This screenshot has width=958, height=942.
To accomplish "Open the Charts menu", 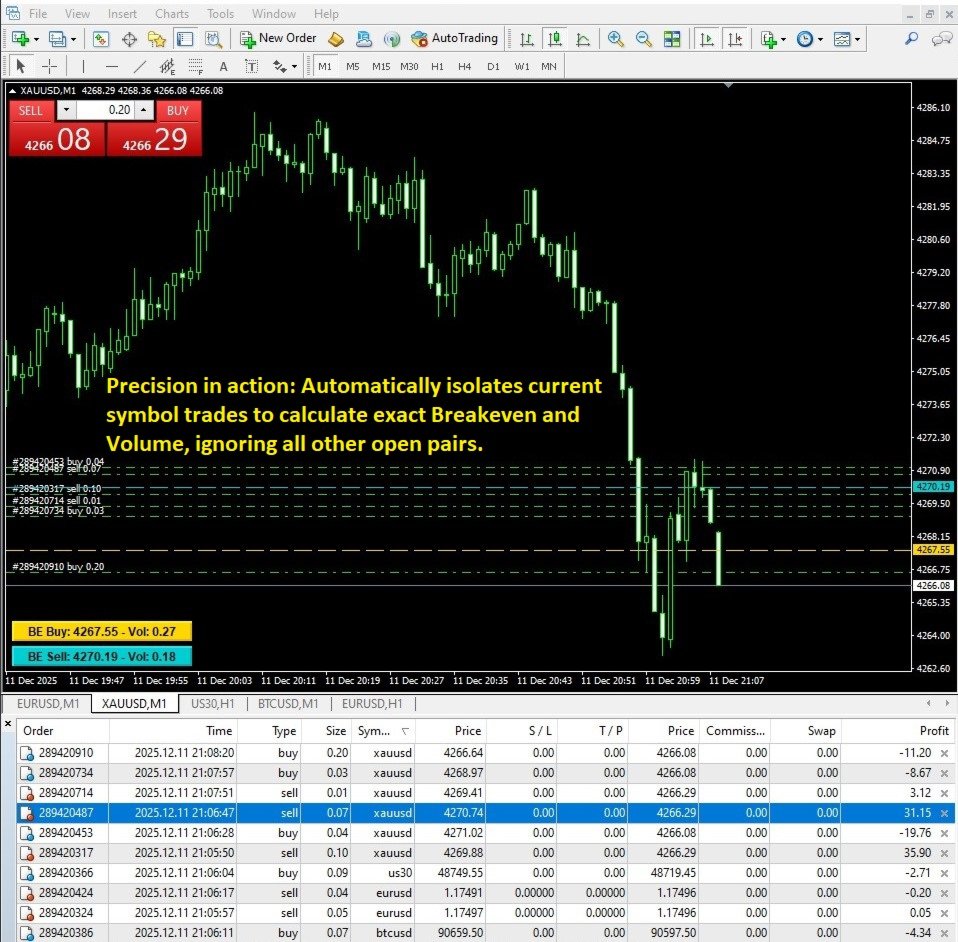I will point(171,13).
